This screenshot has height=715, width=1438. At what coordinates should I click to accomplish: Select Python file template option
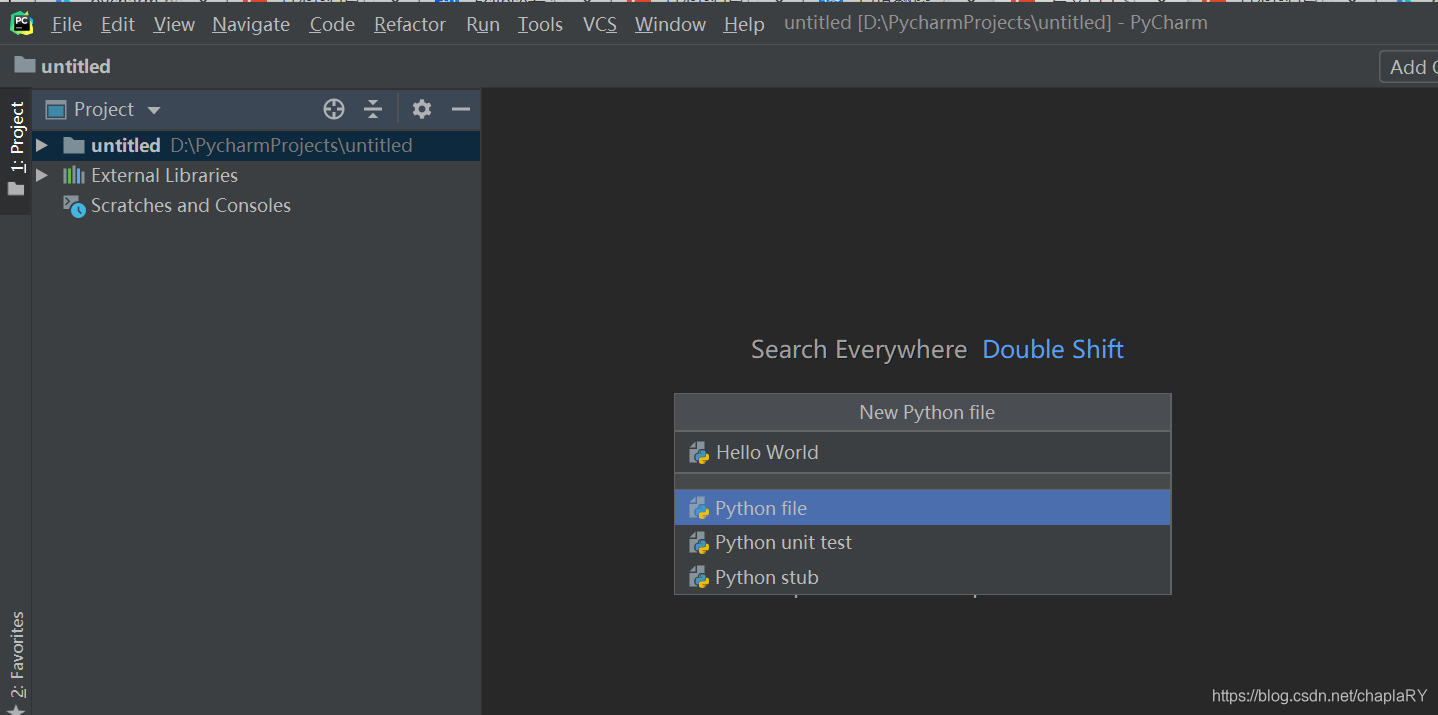click(x=922, y=508)
